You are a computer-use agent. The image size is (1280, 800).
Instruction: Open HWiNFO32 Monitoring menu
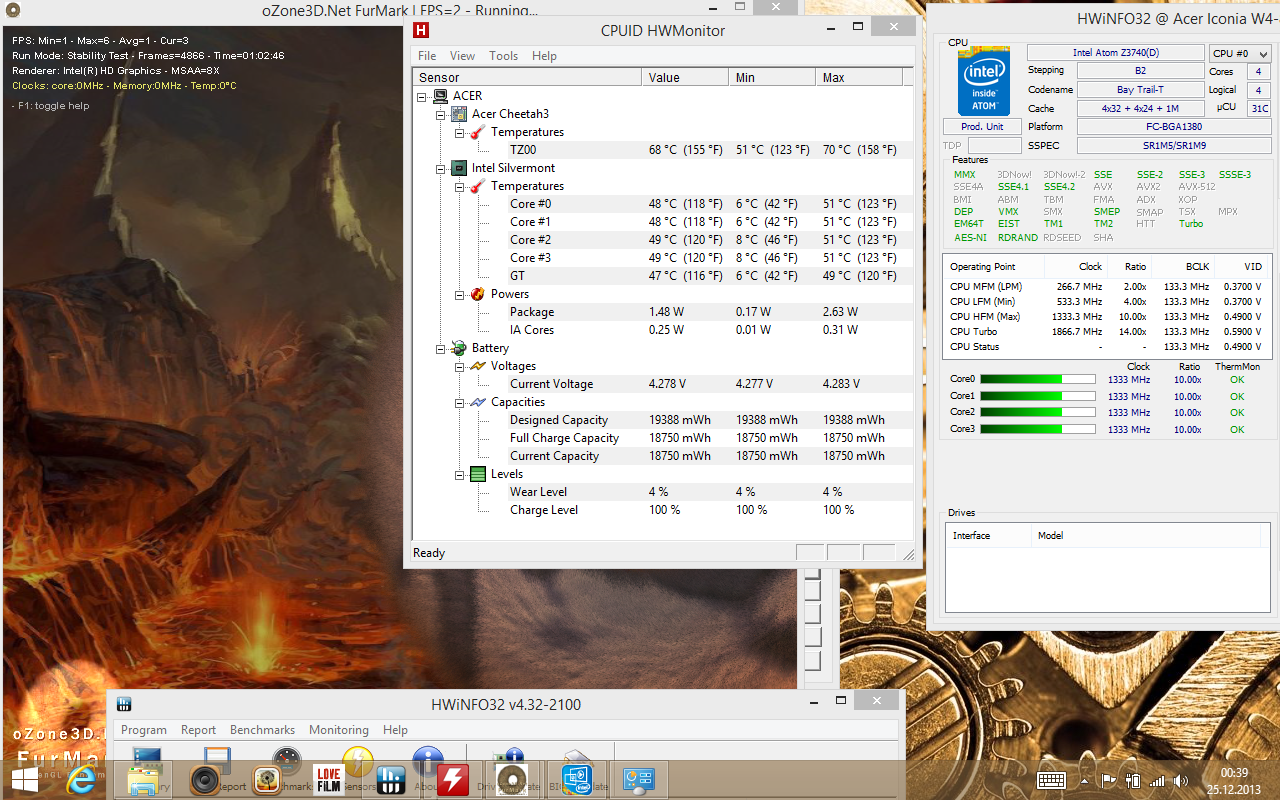click(x=339, y=730)
